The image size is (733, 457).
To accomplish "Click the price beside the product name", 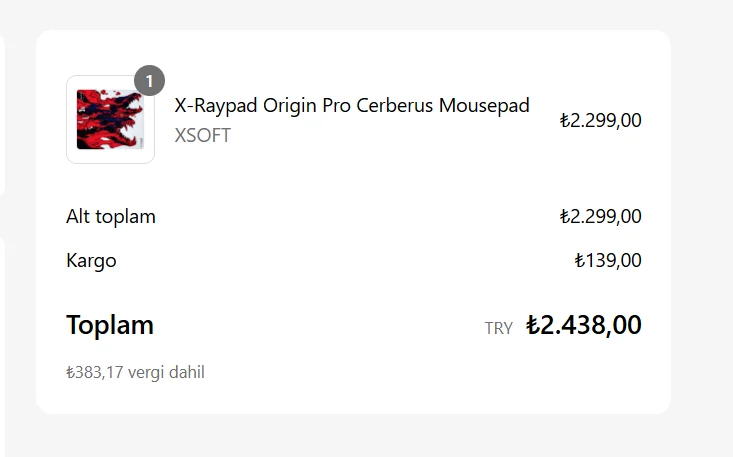I will point(601,120).
